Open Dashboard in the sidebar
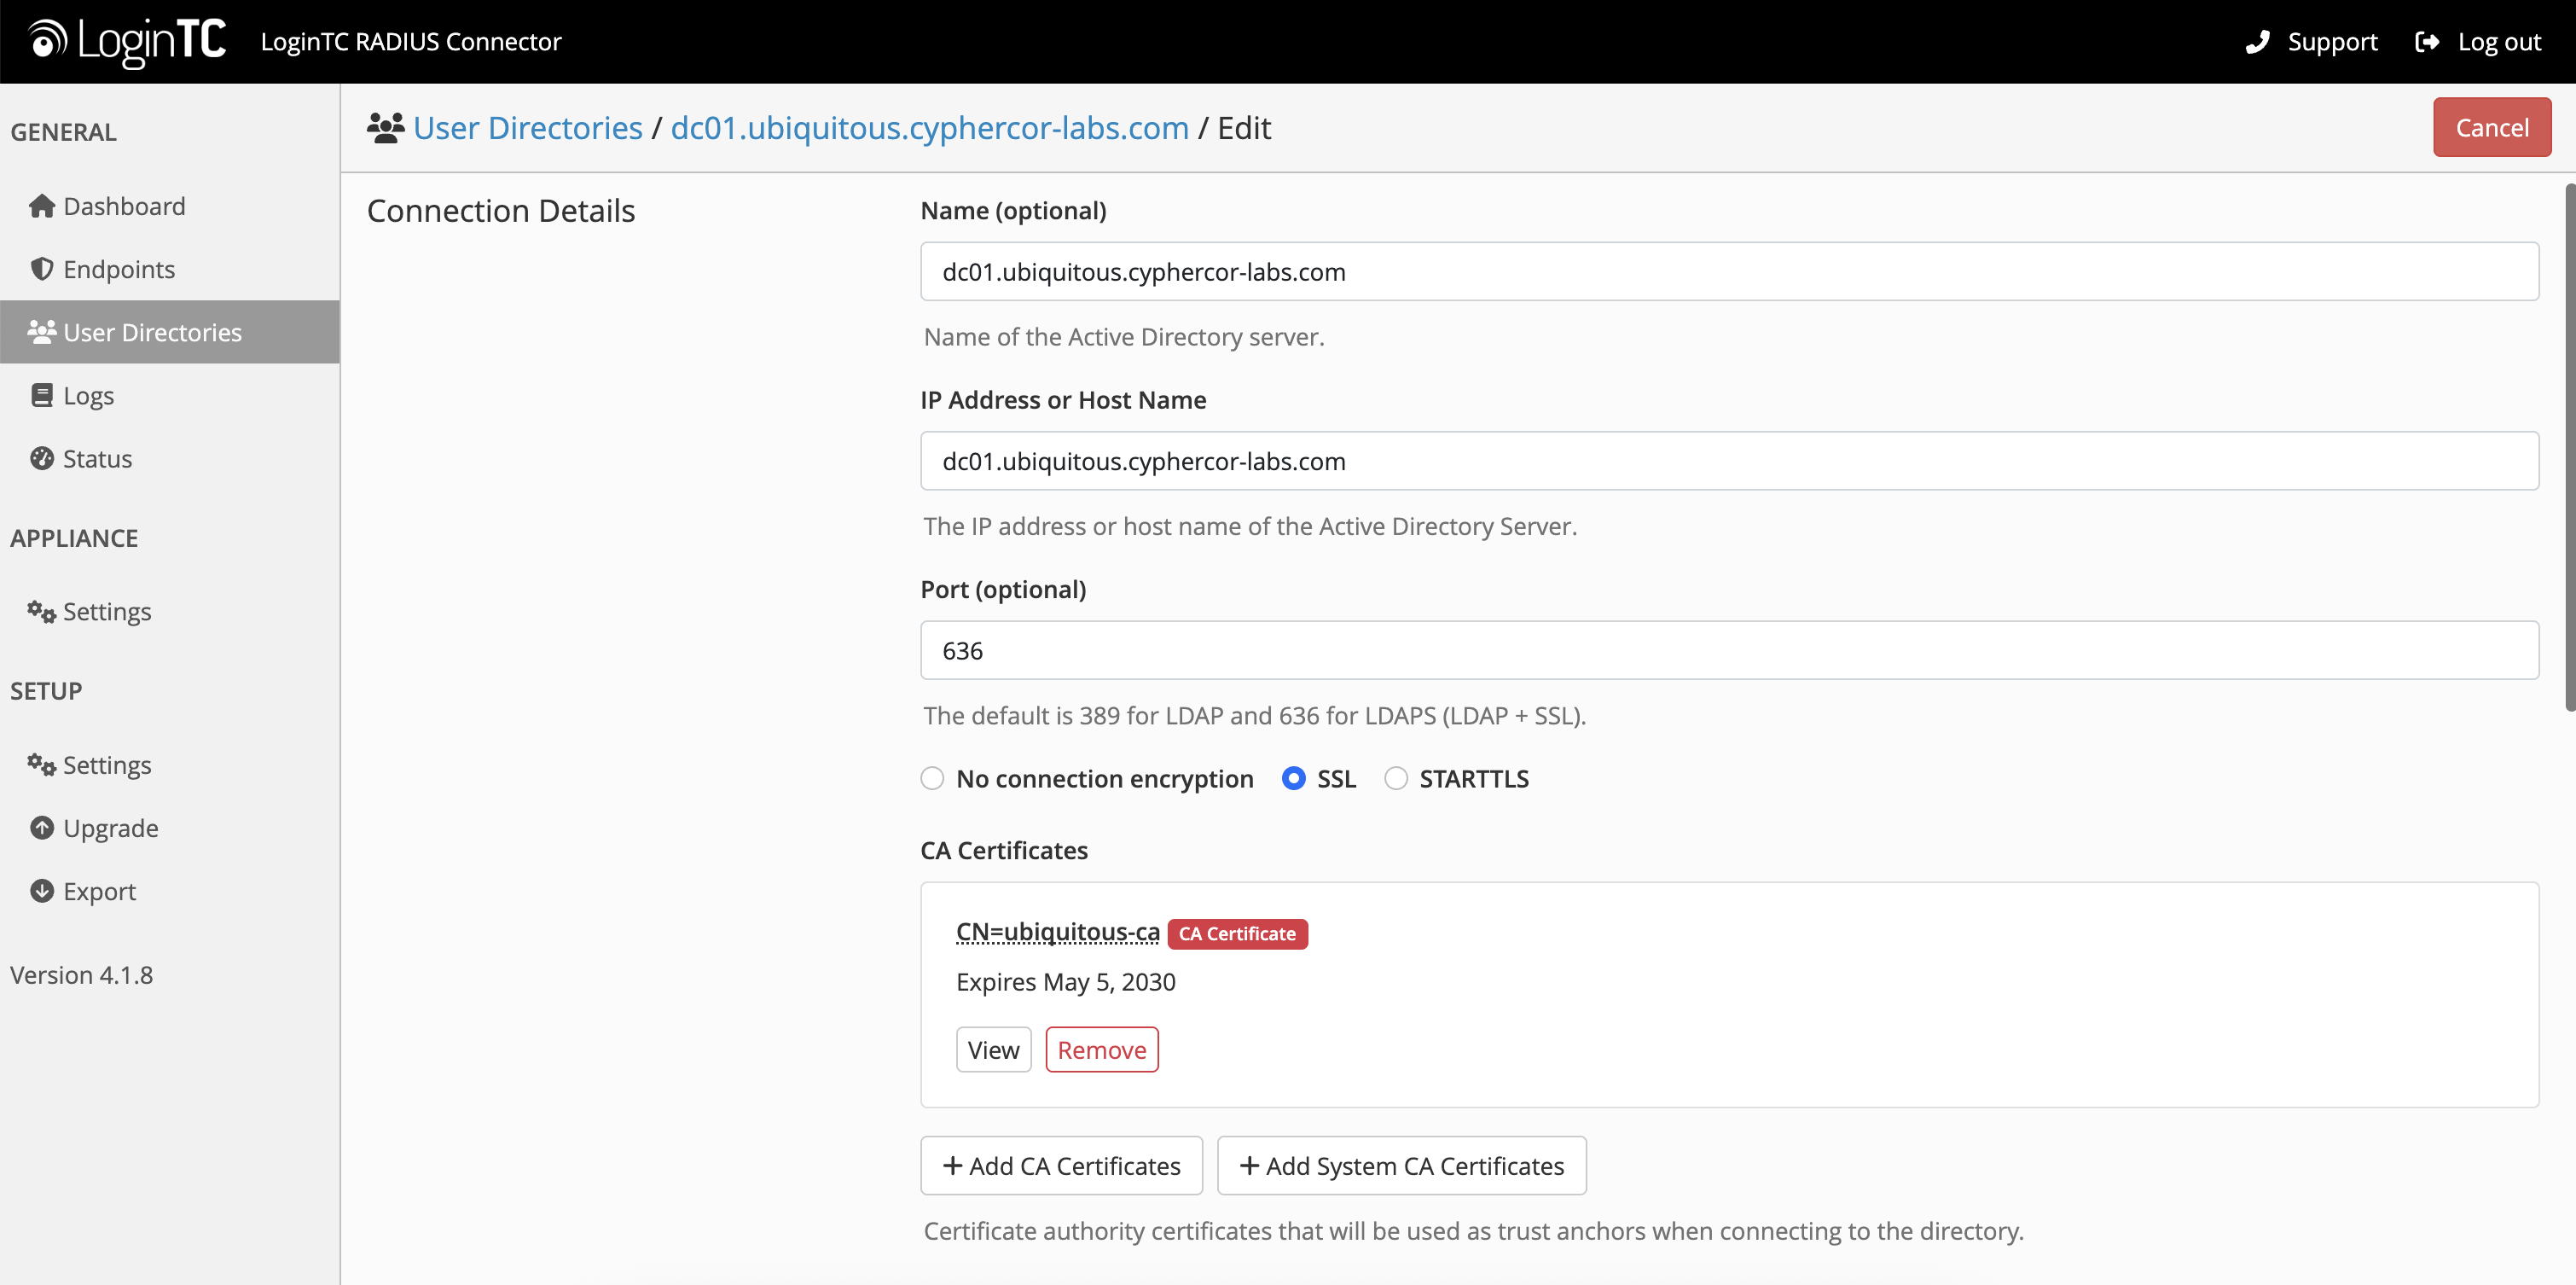2576x1285 pixels. pos(170,206)
